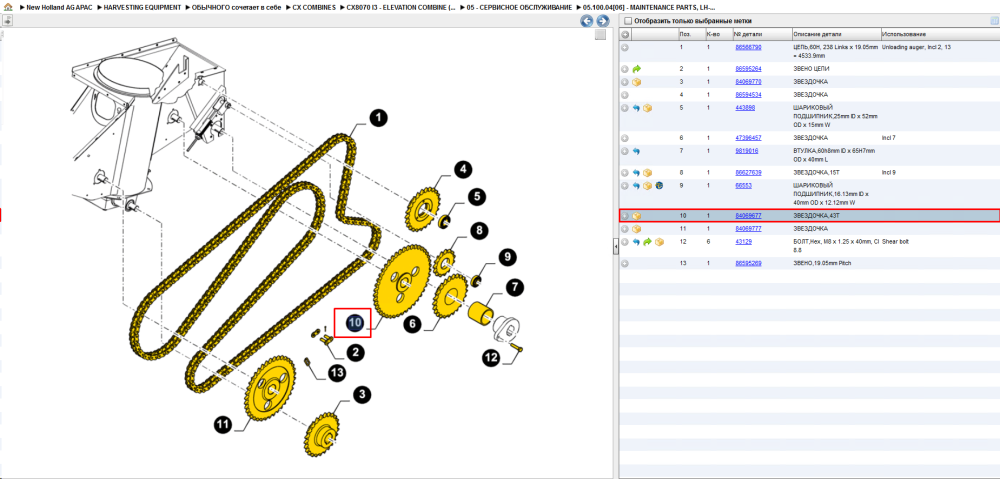Viewport: 1000px width, 479px height.
Task: Click the 'К-во' column header
Action: (718, 34)
